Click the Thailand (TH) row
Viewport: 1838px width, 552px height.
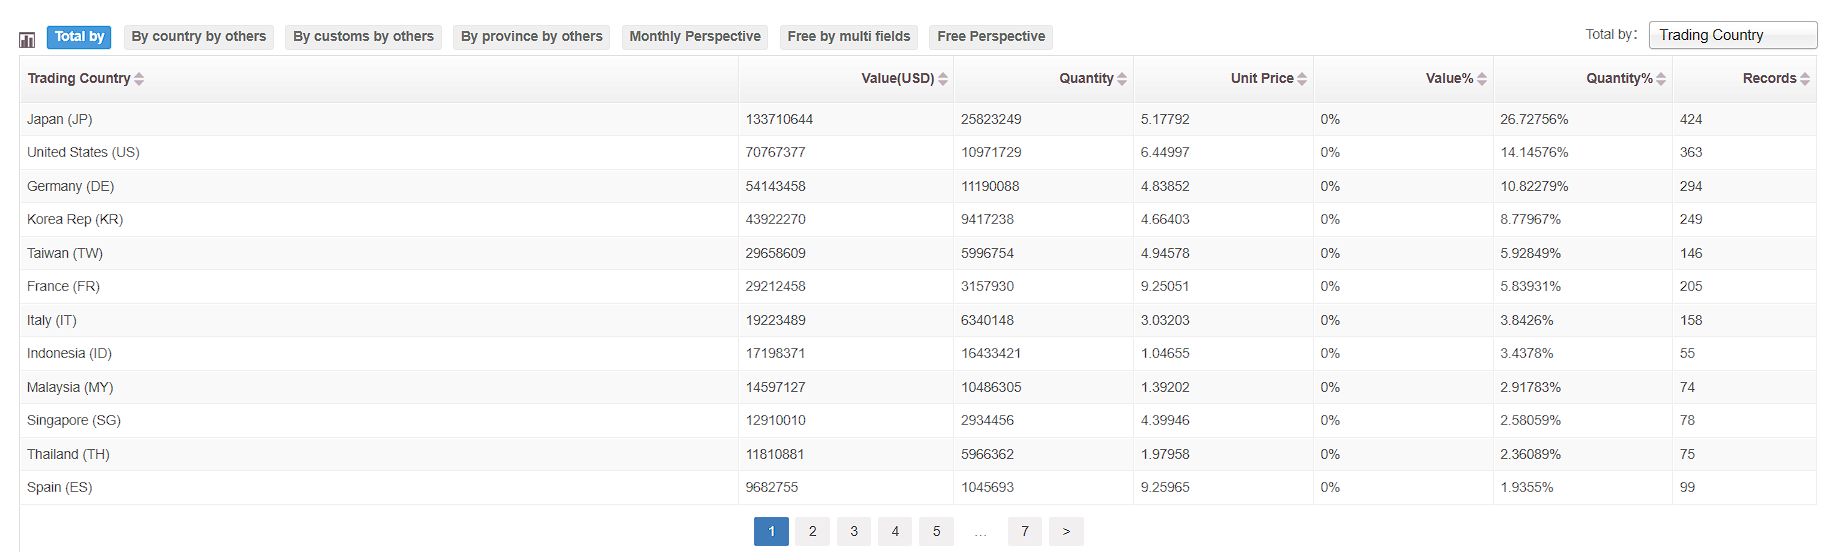[x=918, y=454]
